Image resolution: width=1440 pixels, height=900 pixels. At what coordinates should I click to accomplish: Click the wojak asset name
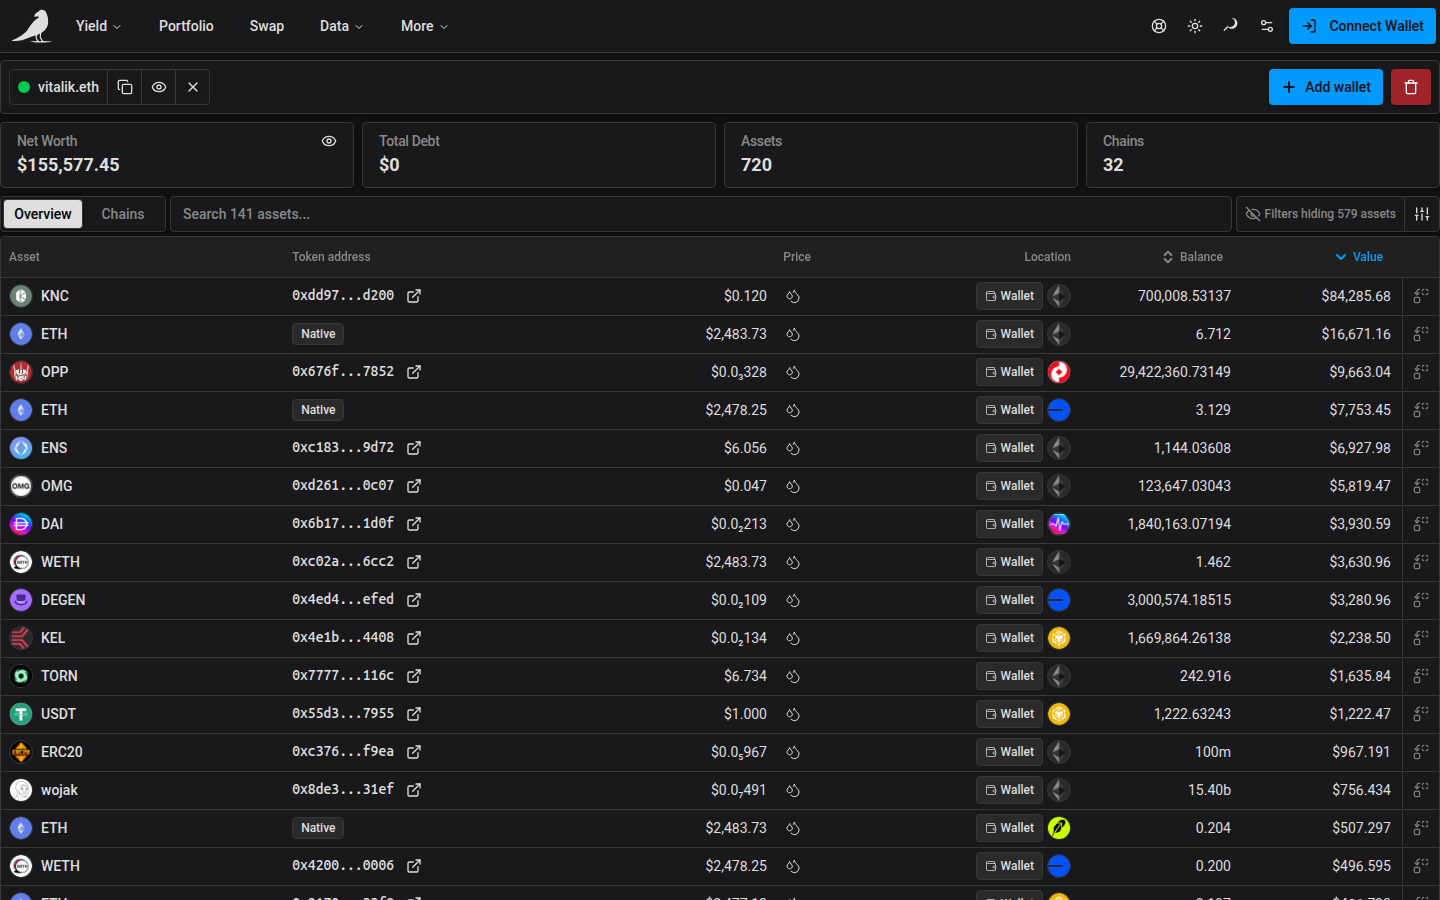[x=59, y=790]
